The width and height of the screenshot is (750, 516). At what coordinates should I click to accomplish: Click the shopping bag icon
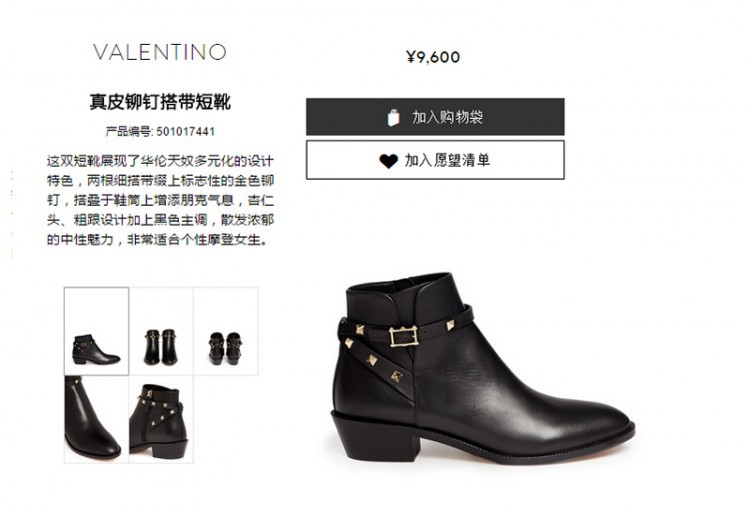pos(393,117)
